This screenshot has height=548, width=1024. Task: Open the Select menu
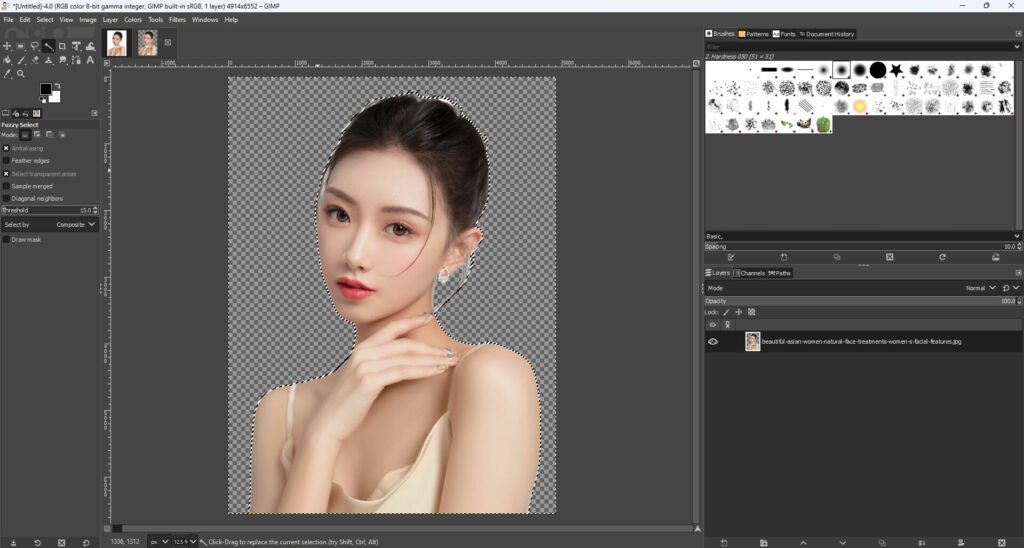(45, 20)
